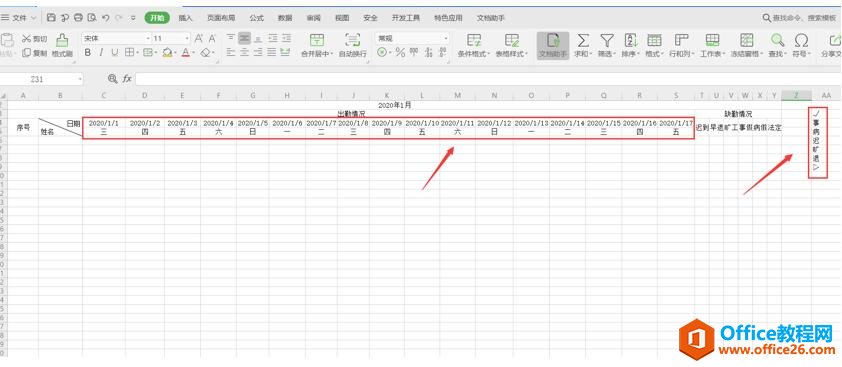Click Merge and Center (合并居中) icon
Viewport: 842px width, 367px height.
[x=317, y=40]
